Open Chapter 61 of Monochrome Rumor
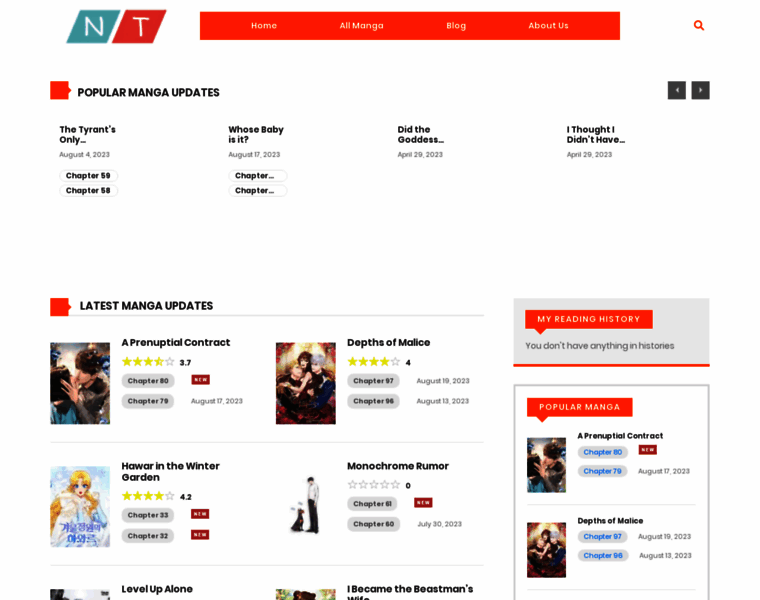This screenshot has height=600, width=760. pos(372,504)
